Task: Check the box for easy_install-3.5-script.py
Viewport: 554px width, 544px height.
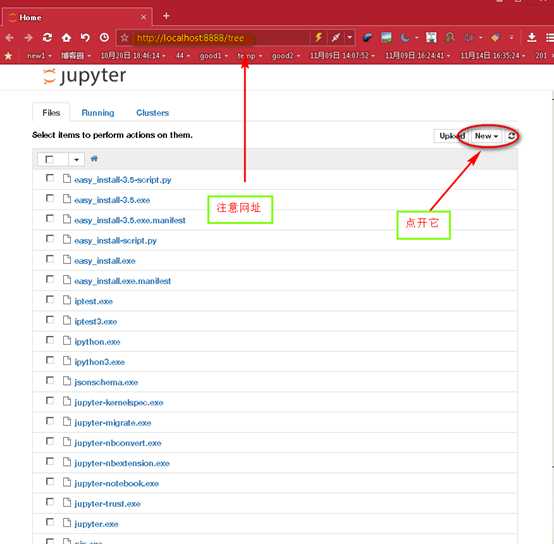Action: 50,178
